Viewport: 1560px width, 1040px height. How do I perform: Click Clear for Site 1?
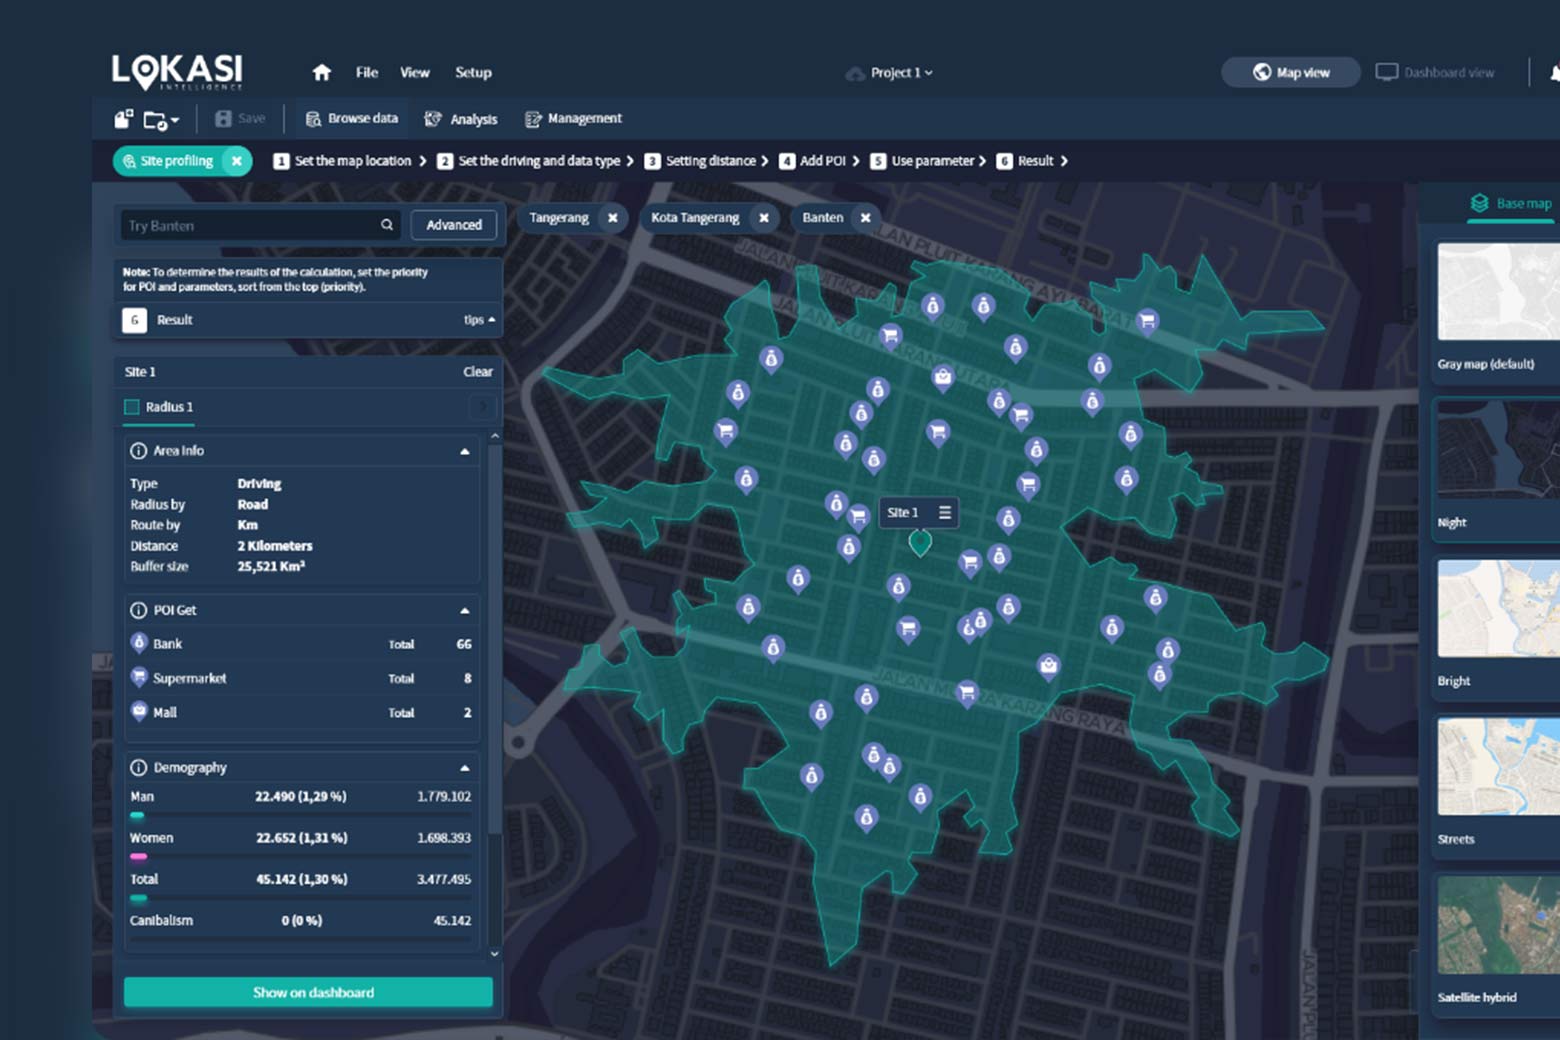pos(478,372)
